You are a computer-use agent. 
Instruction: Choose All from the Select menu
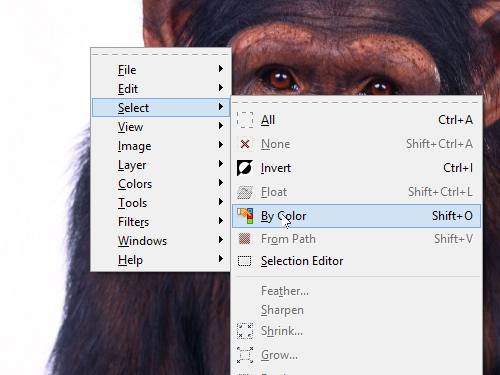click(356, 120)
